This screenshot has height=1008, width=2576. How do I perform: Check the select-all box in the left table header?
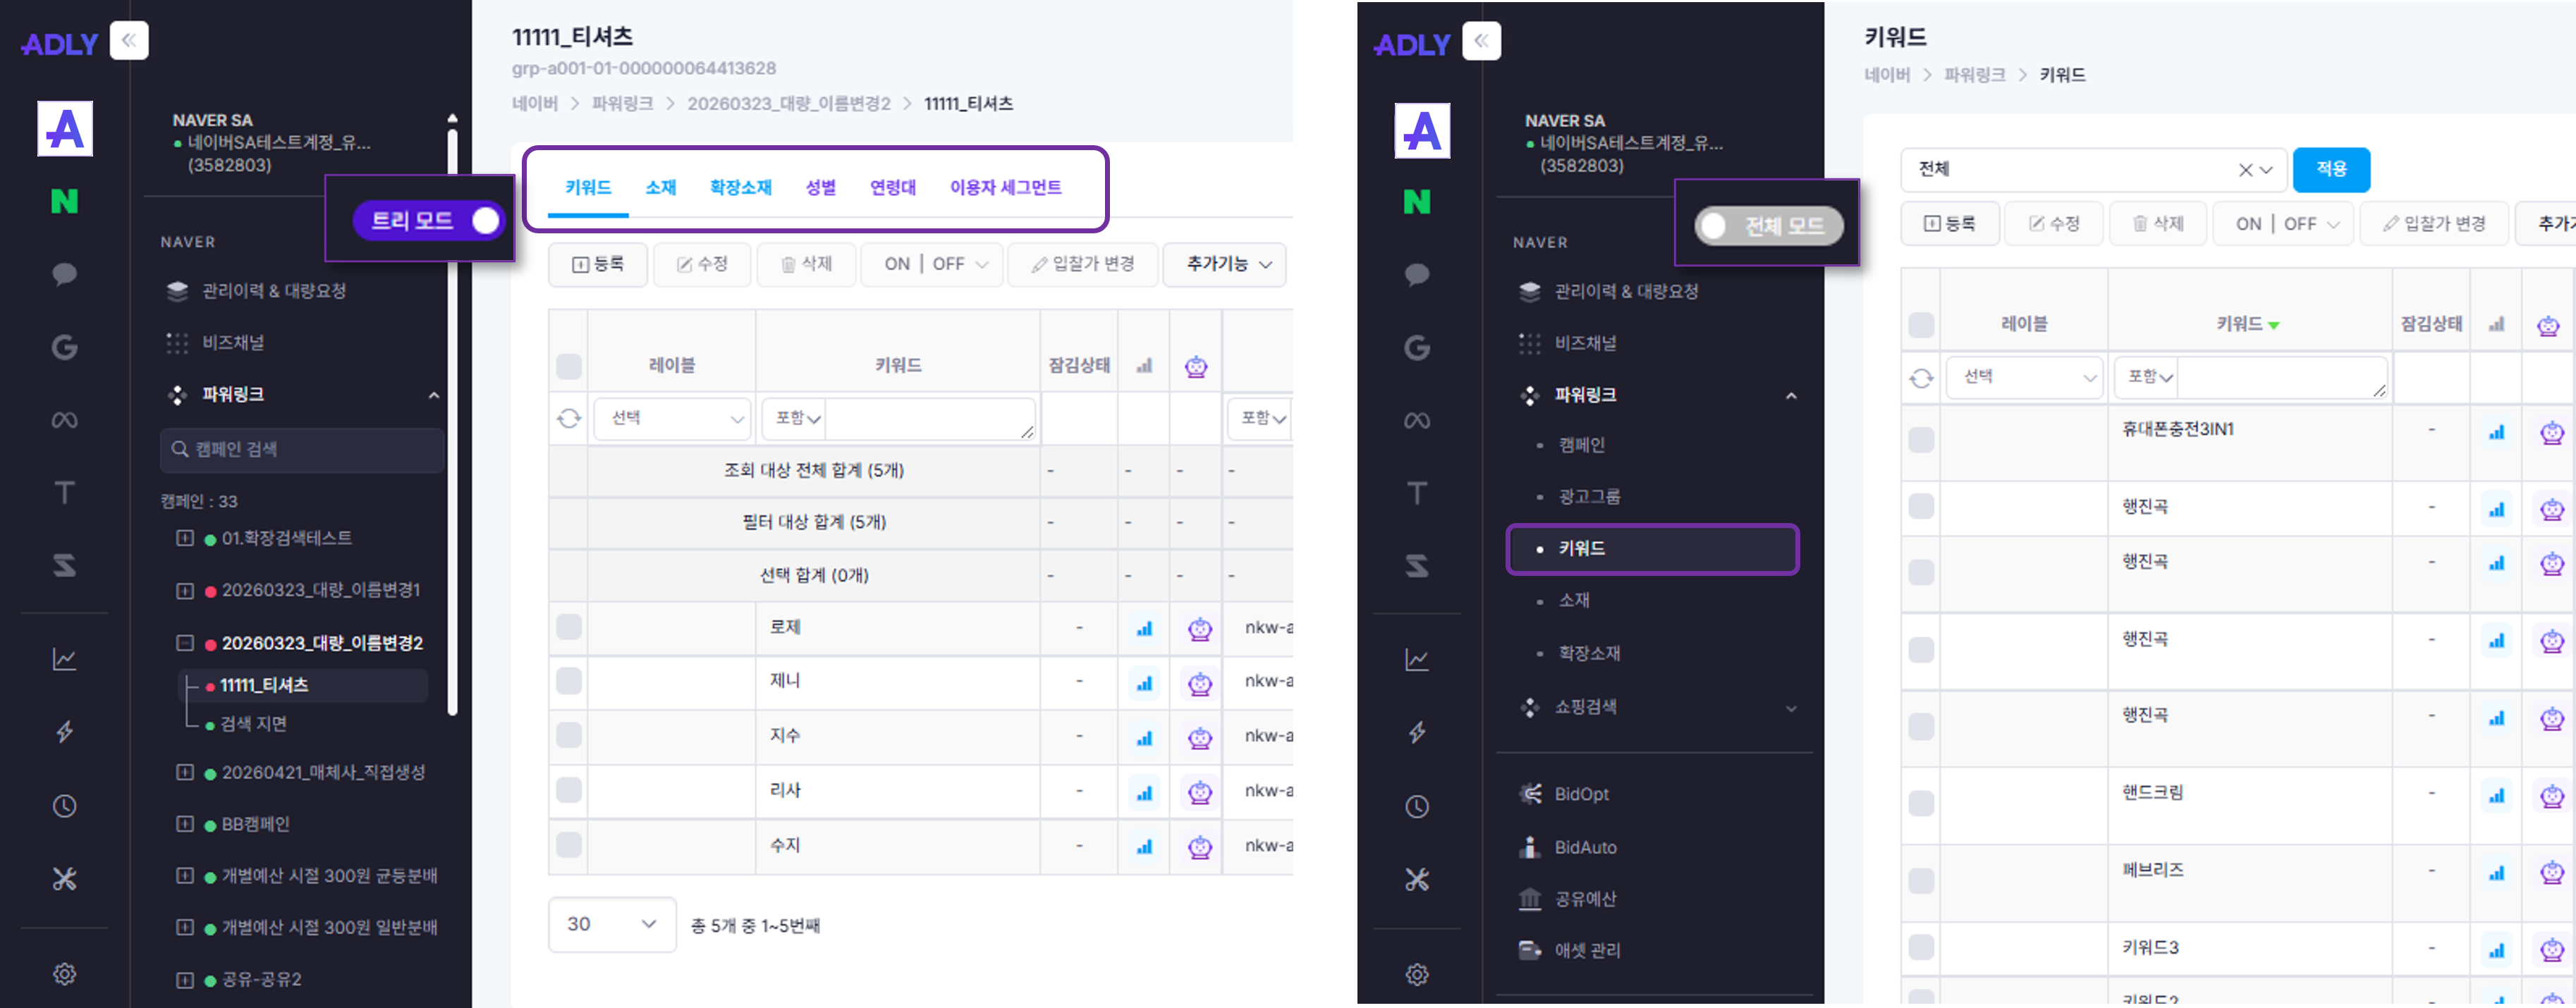point(569,367)
